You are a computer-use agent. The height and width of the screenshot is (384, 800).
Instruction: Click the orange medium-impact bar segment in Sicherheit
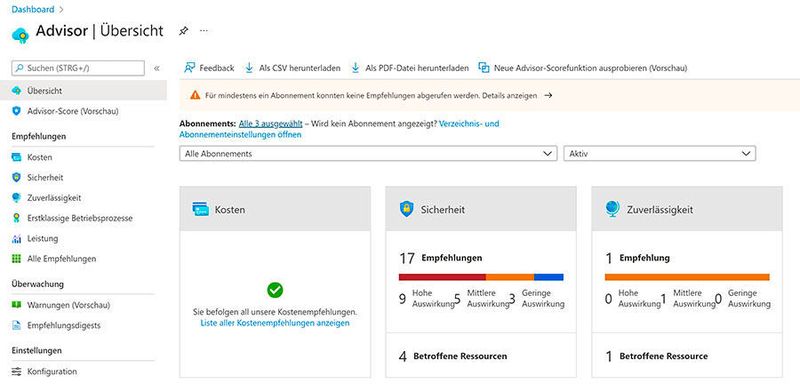pos(510,277)
